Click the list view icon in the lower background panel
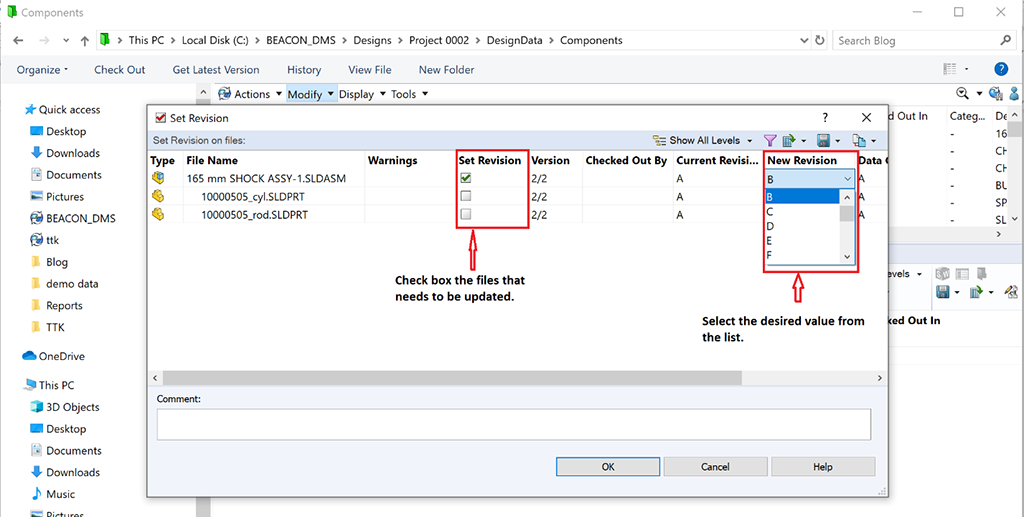Viewport: 1024px width, 517px height. coord(962,274)
